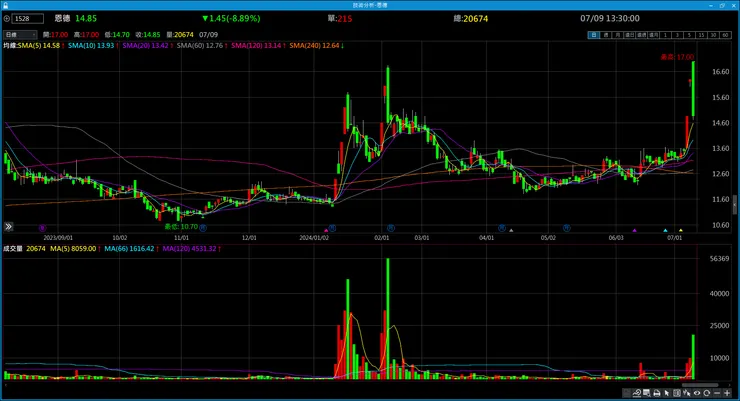Open the 日線 chart period dropdown
The width and height of the screenshot is (740, 401).
[20, 34]
